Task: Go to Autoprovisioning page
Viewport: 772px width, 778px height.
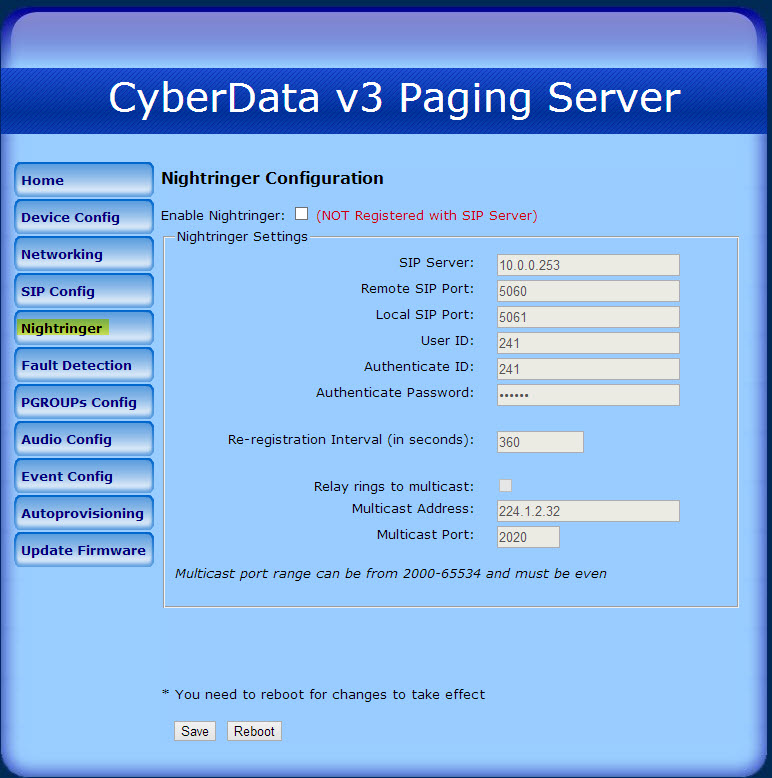Action: pyautogui.click(x=84, y=513)
